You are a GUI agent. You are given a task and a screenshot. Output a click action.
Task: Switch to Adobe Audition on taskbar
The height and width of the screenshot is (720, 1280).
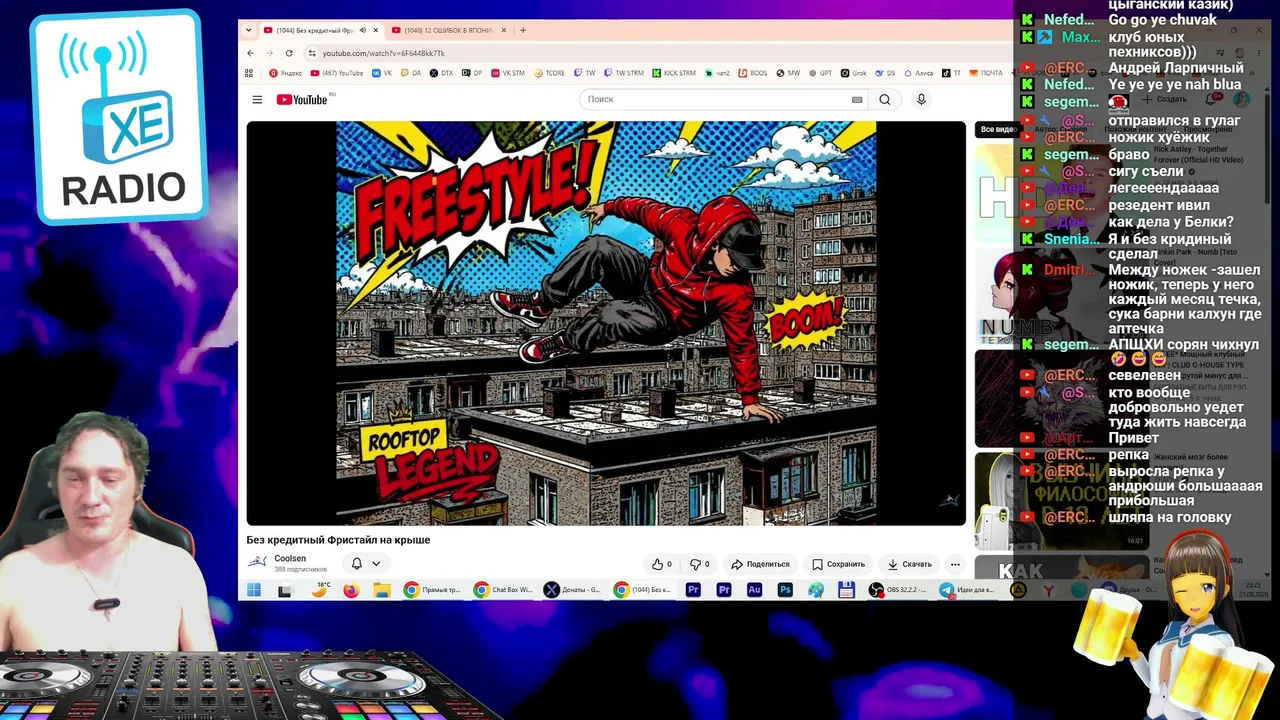point(754,590)
